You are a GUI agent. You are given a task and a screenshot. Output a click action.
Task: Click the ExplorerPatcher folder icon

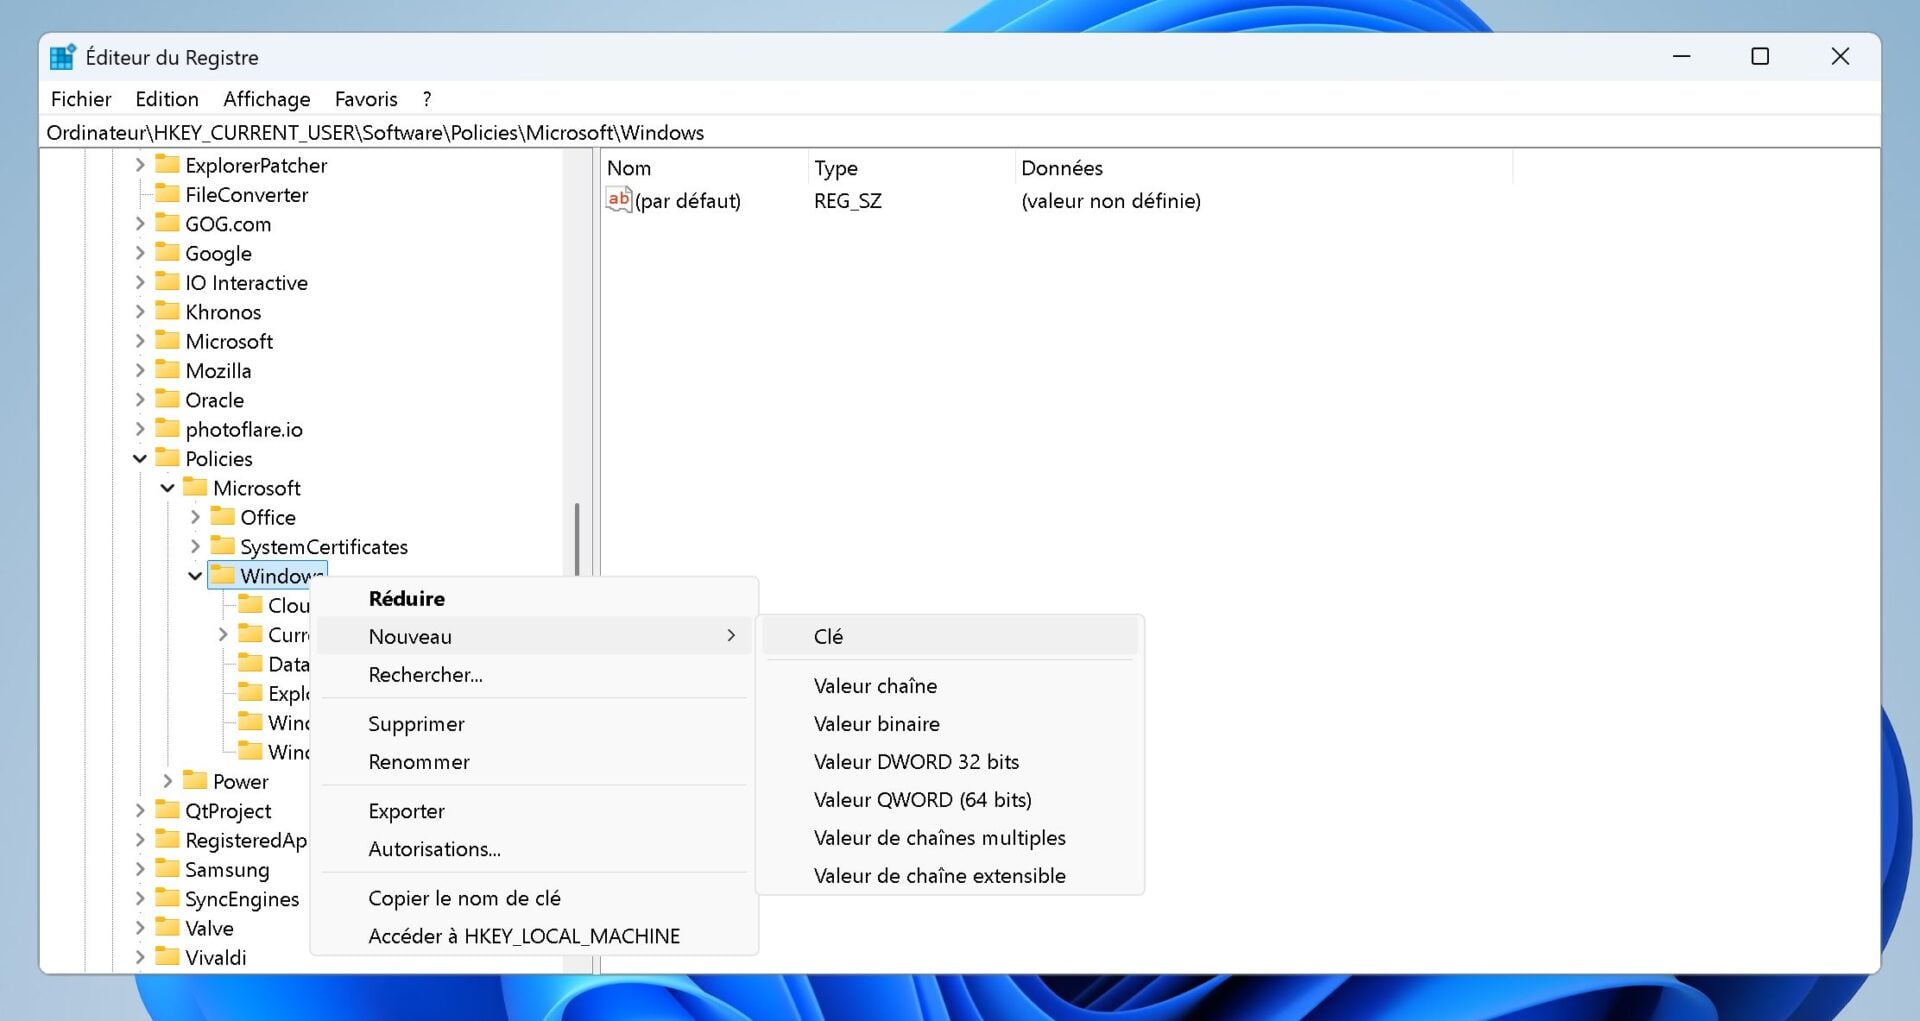(167, 164)
